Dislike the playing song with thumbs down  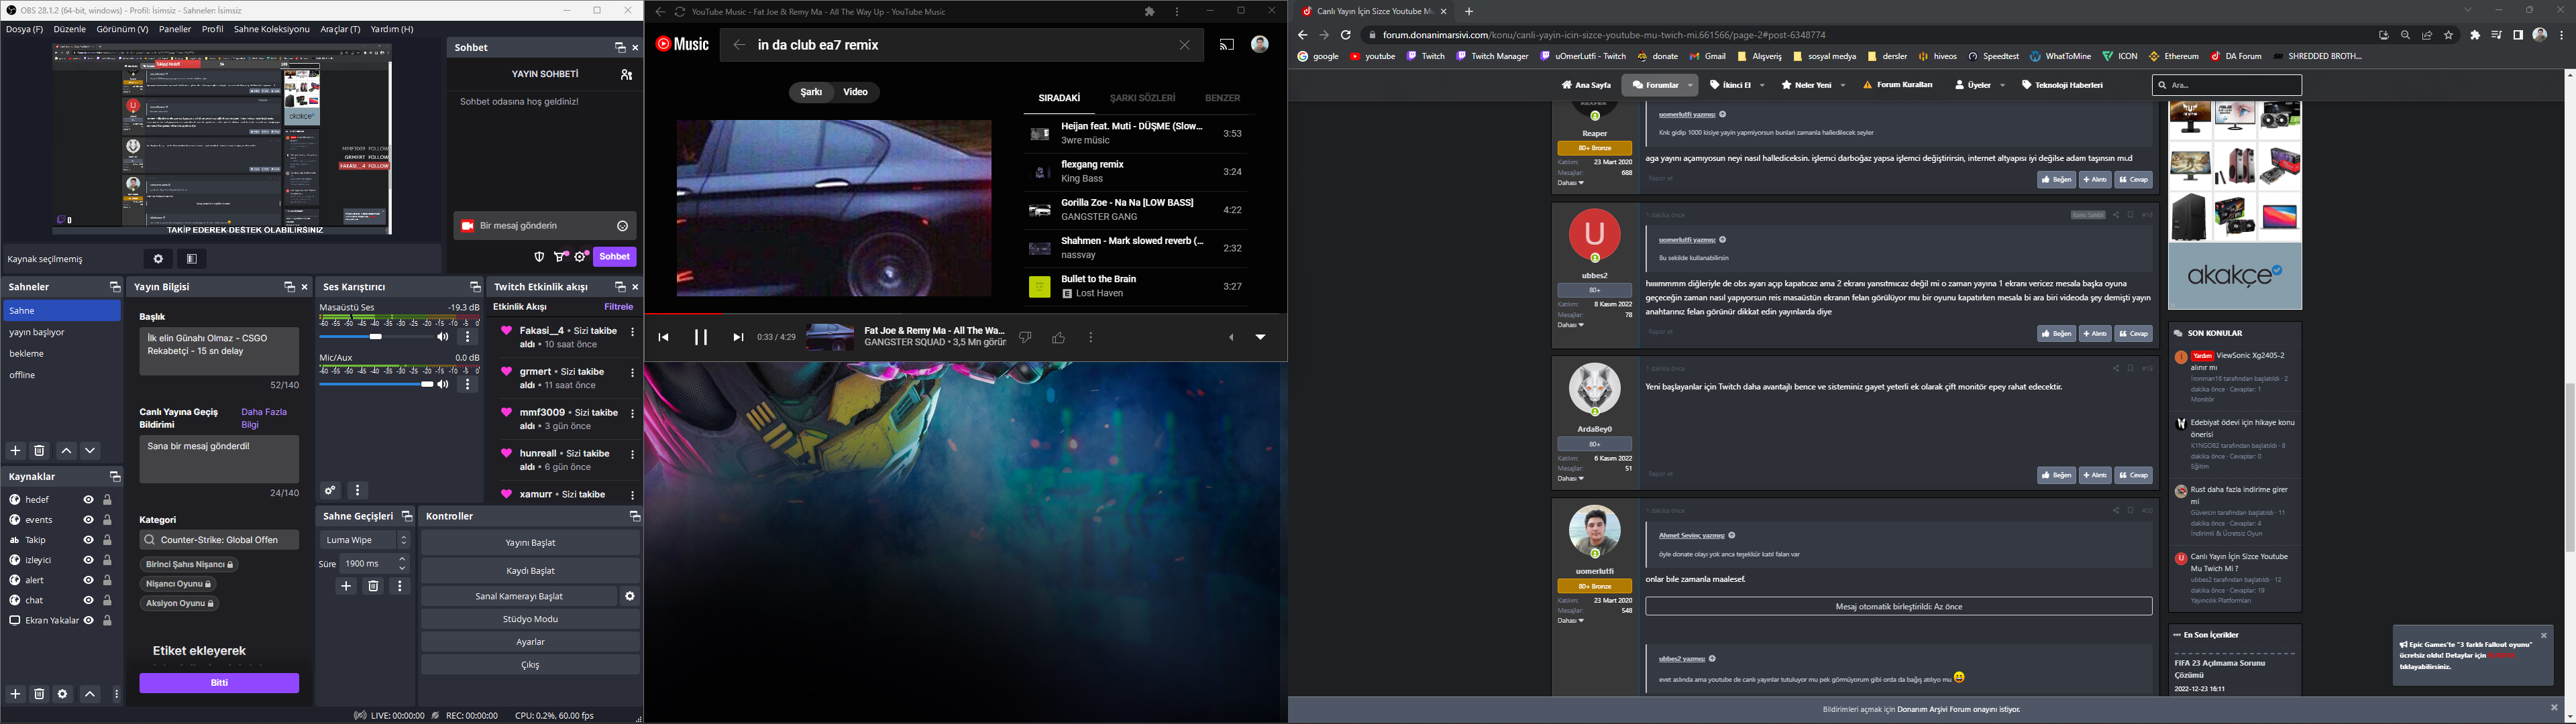tap(1025, 338)
